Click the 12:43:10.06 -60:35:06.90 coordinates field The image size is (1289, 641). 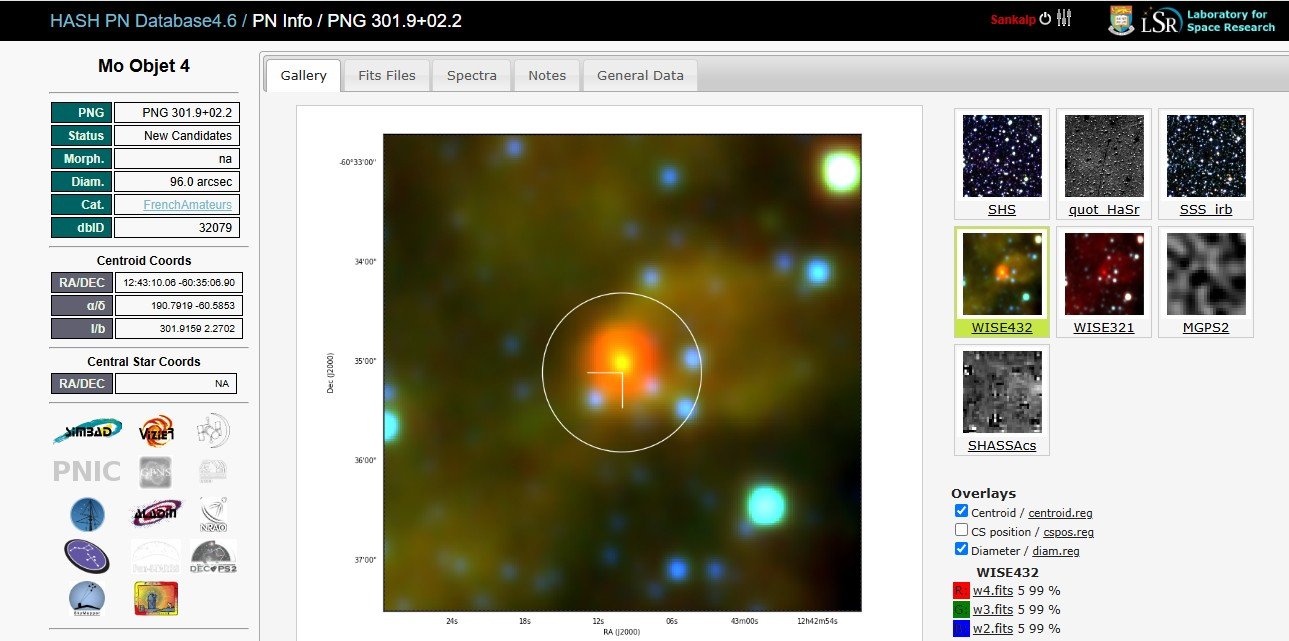179,282
